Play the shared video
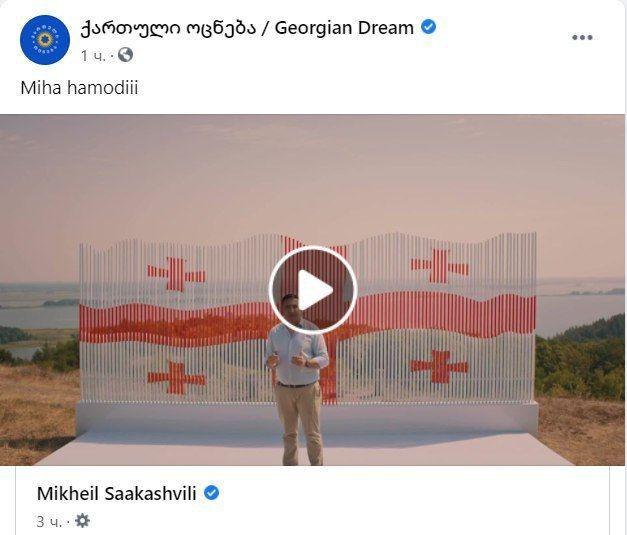This screenshot has width=627, height=535. click(313, 290)
